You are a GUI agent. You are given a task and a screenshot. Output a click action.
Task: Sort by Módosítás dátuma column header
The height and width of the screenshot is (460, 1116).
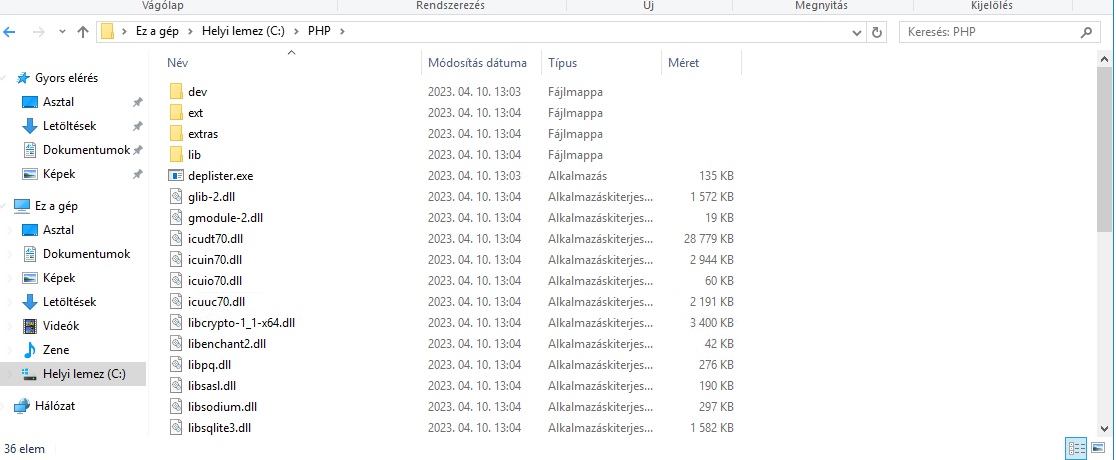click(478, 63)
